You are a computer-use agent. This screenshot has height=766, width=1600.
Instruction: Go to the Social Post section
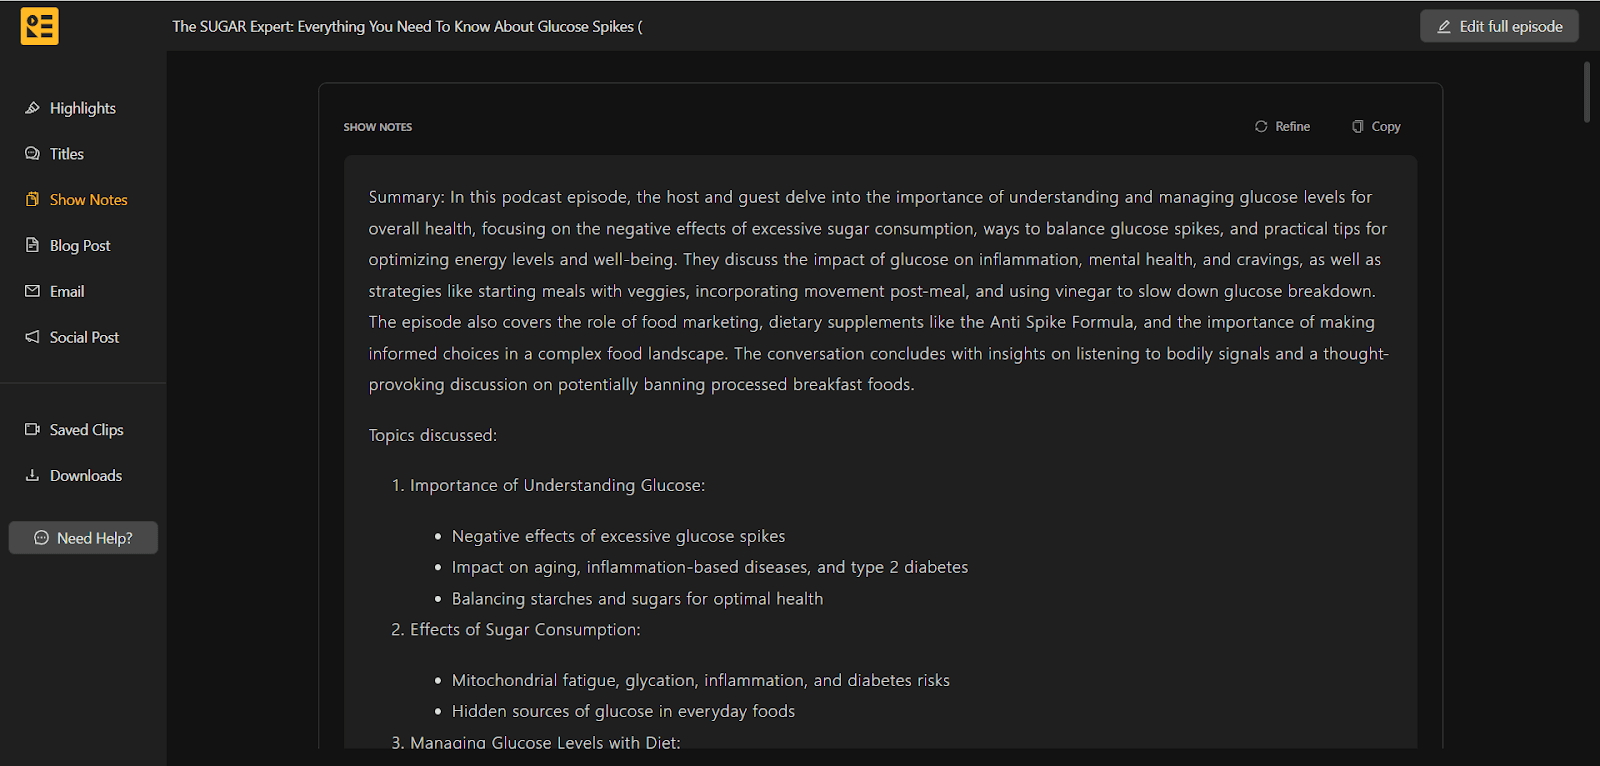(x=84, y=338)
